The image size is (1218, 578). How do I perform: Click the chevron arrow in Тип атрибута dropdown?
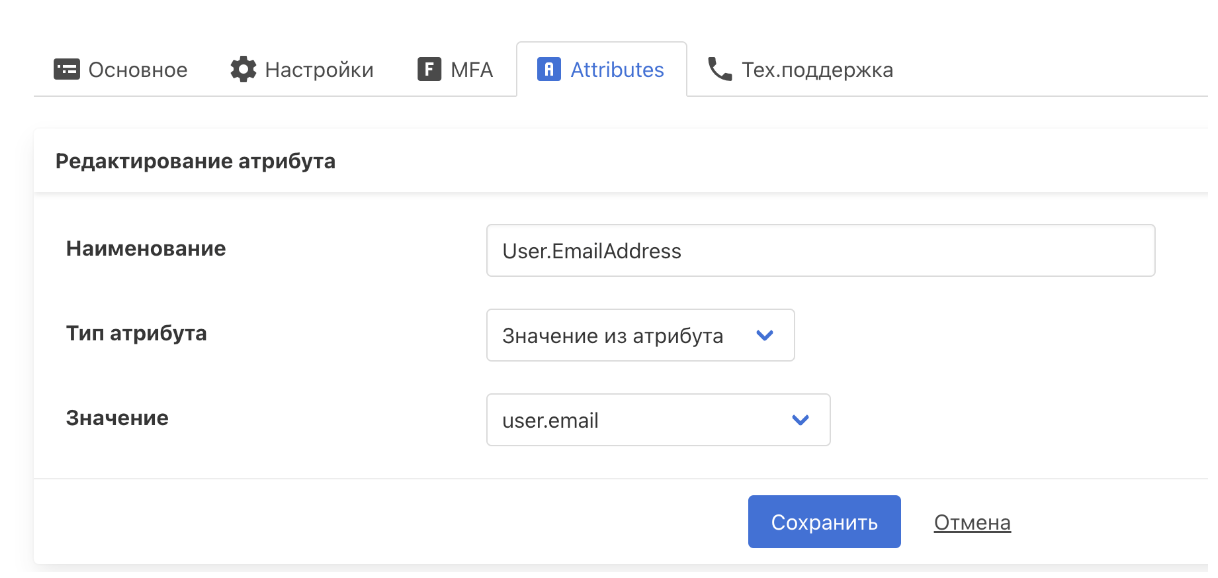[765, 336]
